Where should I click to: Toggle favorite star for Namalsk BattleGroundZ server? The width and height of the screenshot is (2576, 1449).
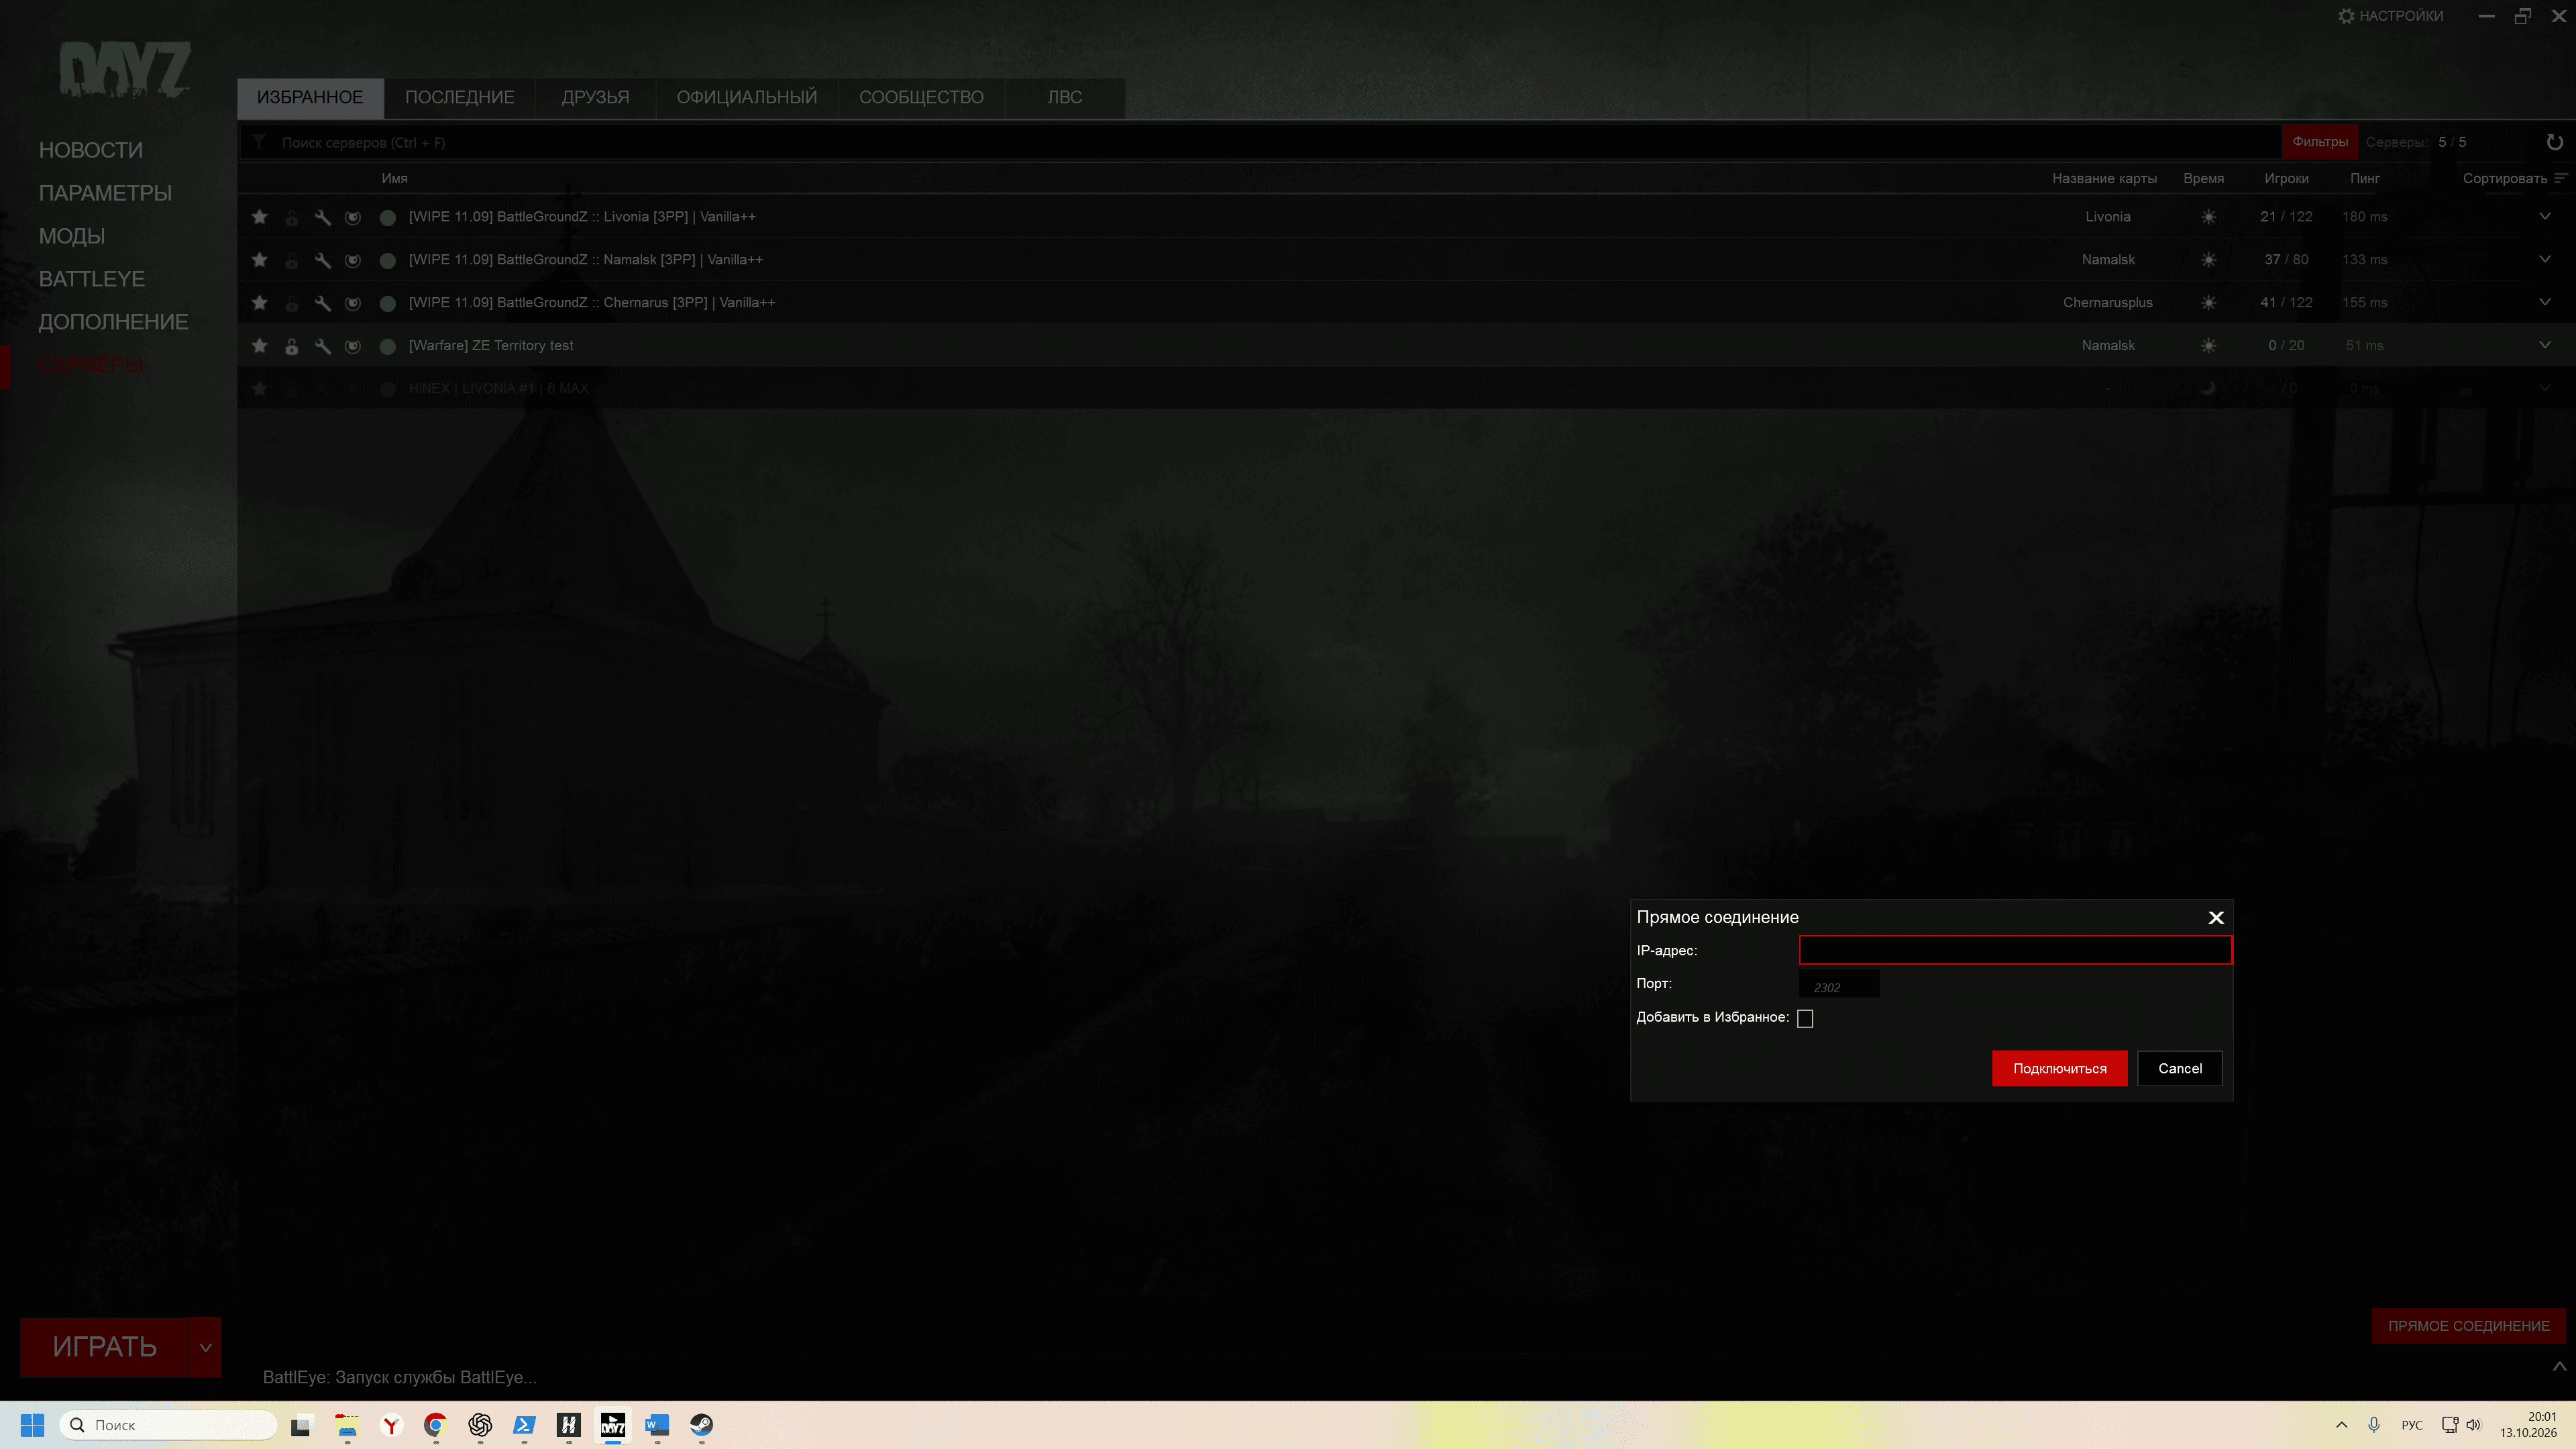[x=259, y=260]
